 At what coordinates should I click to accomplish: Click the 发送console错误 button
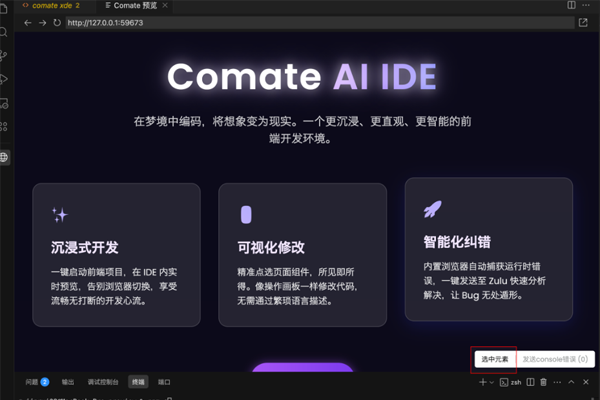coord(555,359)
